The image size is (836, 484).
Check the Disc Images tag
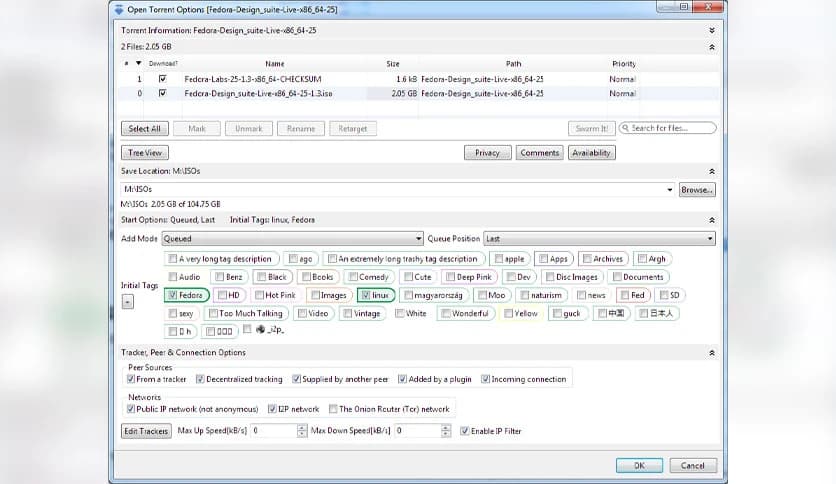point(550,277)
